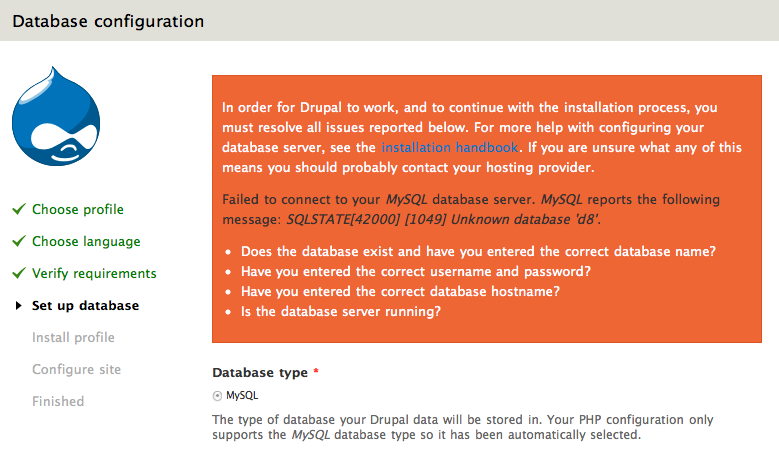This screenshot has height=461, width=779.
Task: Click the Choose profile step
Action: (x=78, y=210)
